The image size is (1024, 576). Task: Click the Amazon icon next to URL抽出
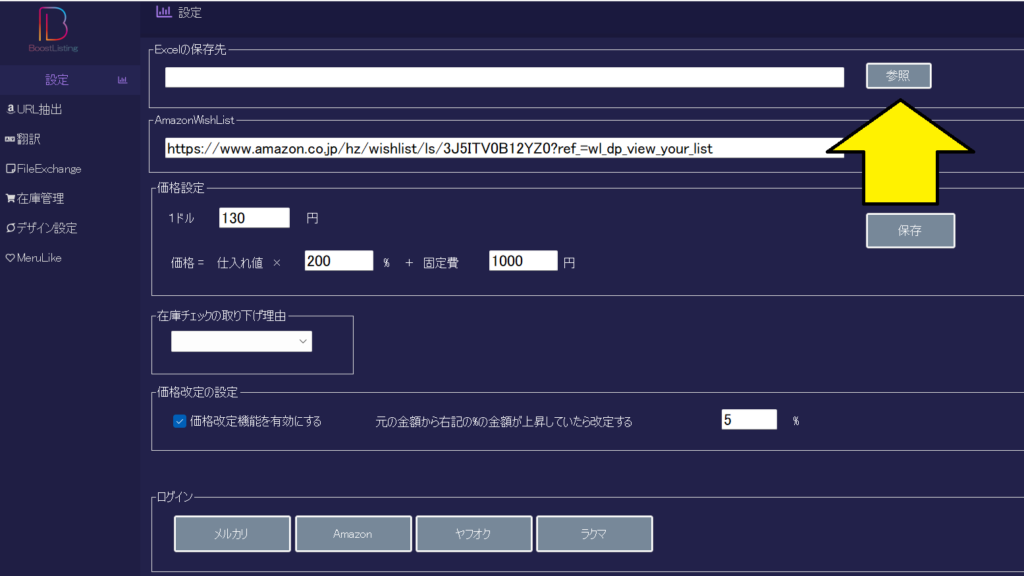(x=10, y=109)
